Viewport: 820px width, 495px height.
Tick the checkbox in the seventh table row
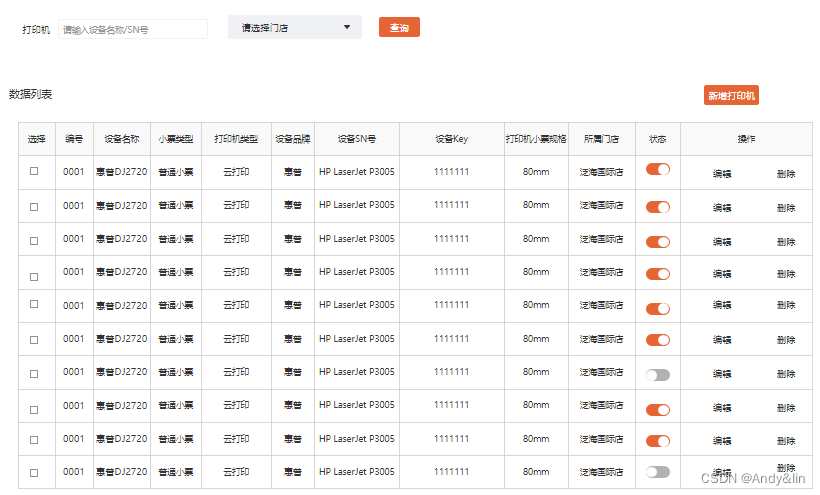tap(34, 374)
